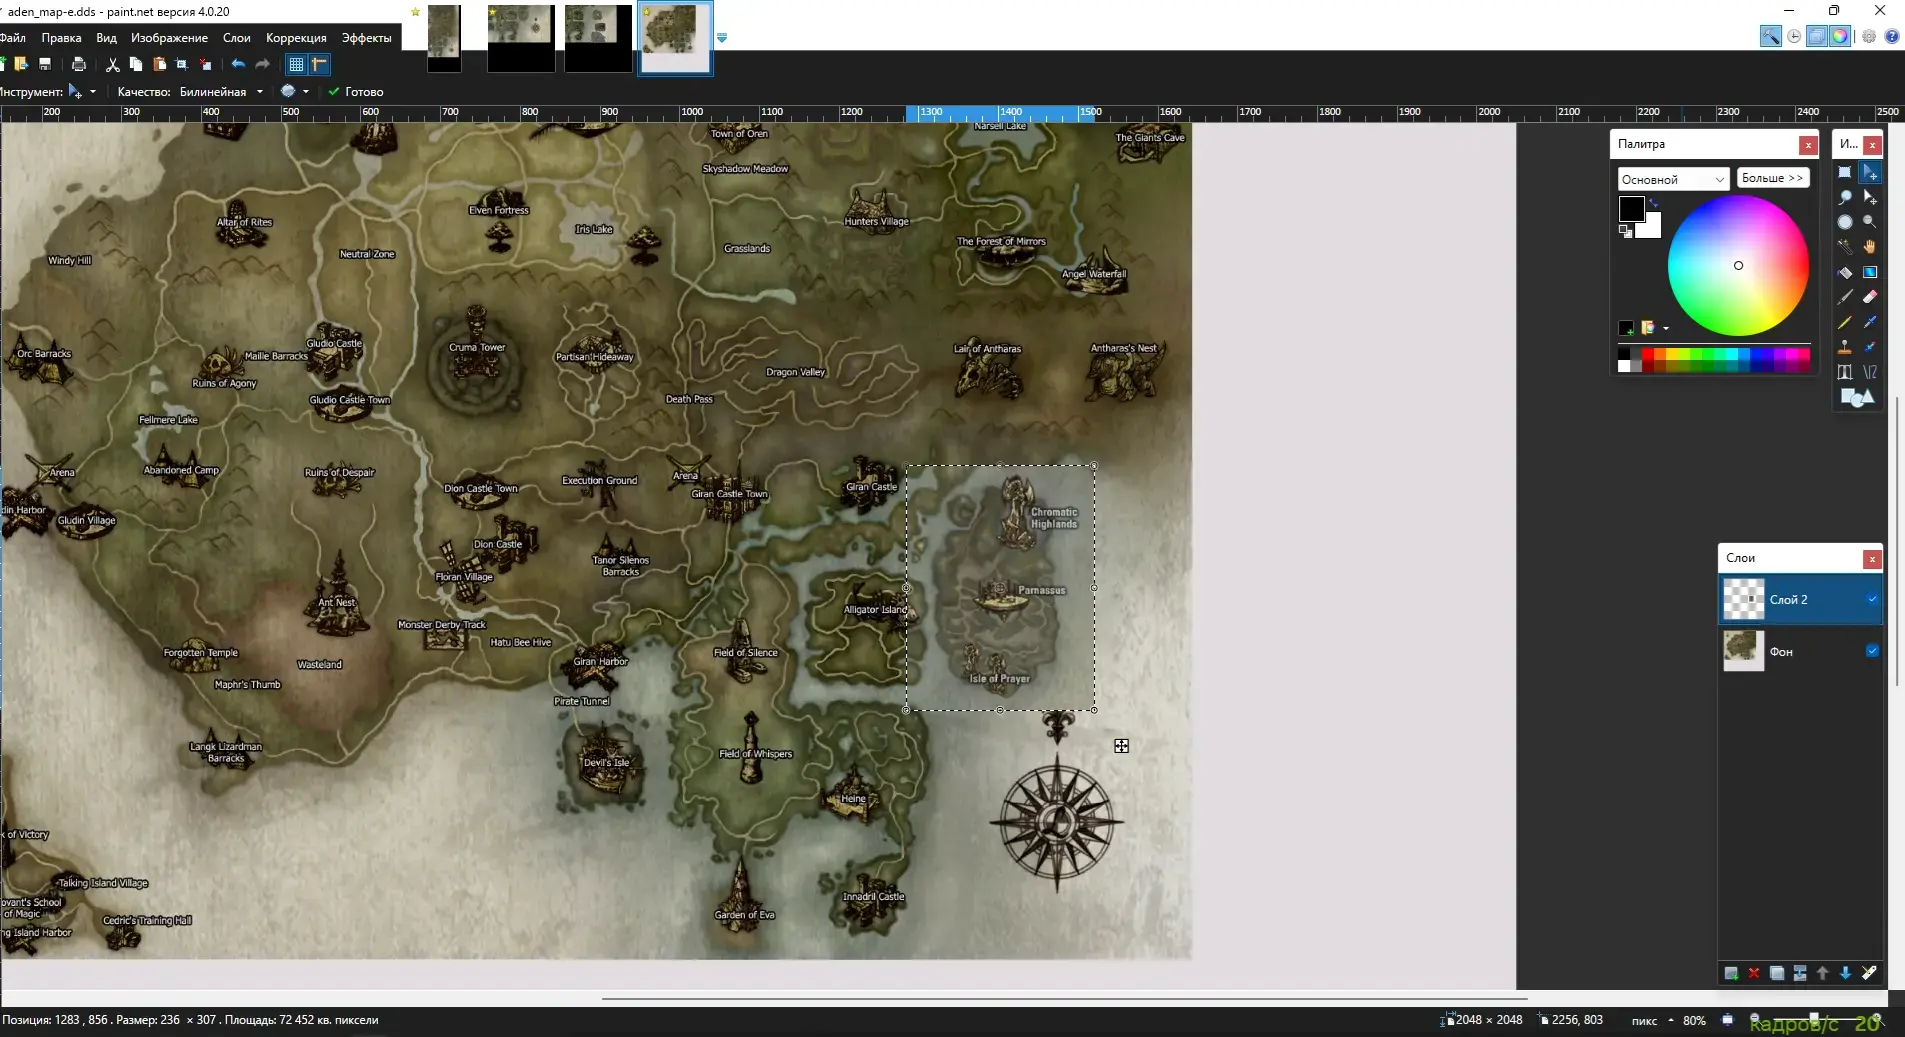Select the Pan hand tool
1905x1037 pixels.
[1870, 247]
